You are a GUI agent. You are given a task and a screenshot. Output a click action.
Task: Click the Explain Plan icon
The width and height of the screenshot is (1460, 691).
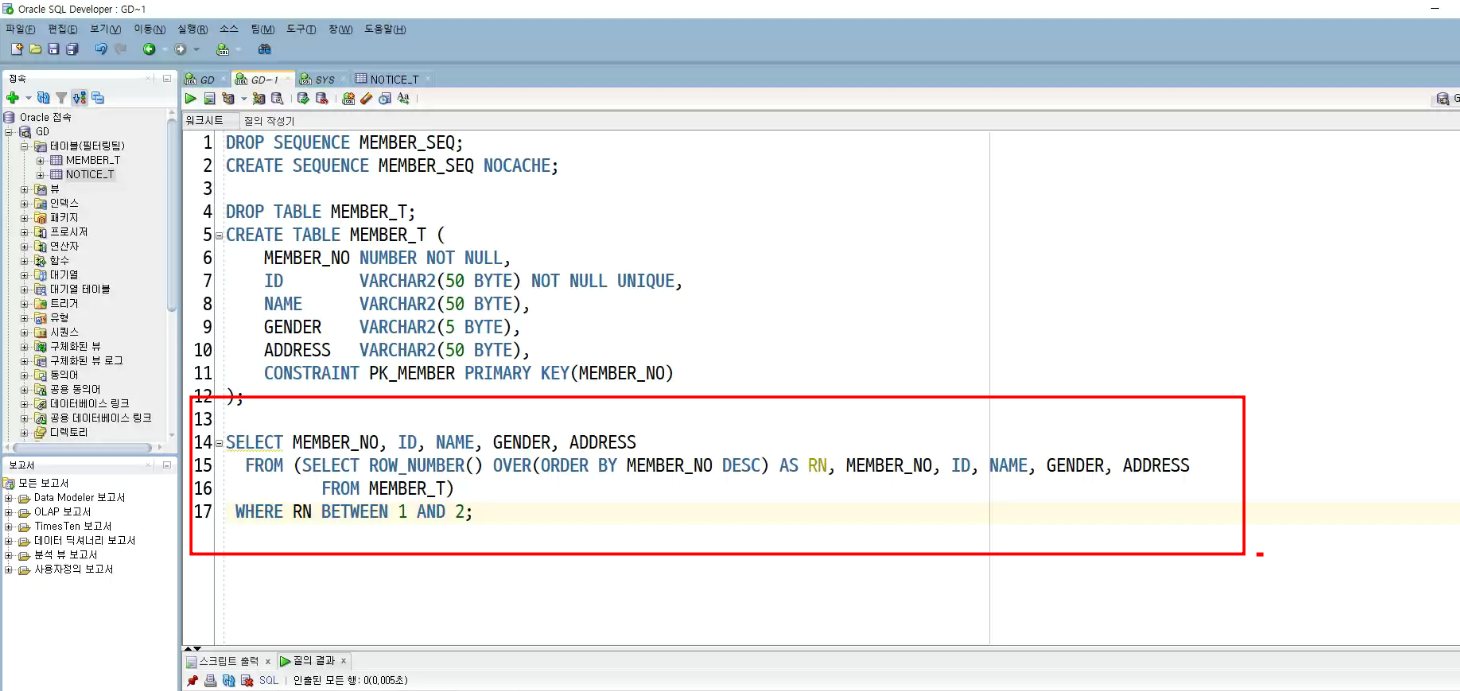(x=228, y=98)
